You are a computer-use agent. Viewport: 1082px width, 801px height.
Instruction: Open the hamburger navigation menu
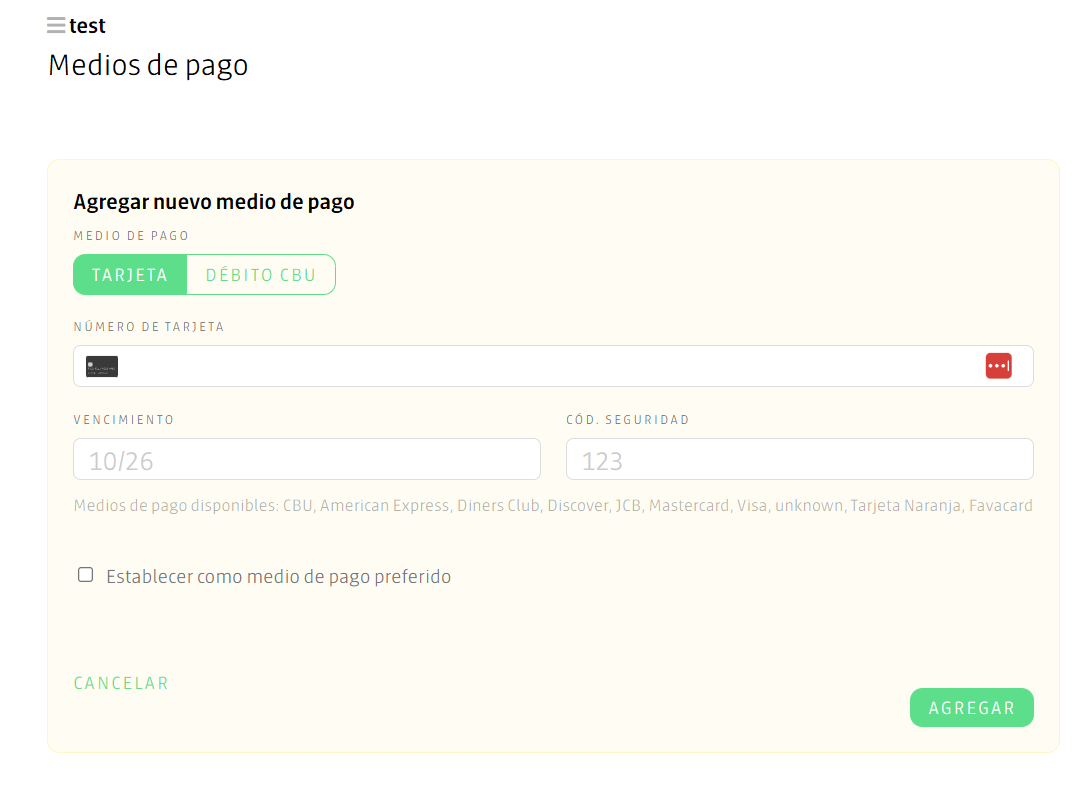[56, 25]
